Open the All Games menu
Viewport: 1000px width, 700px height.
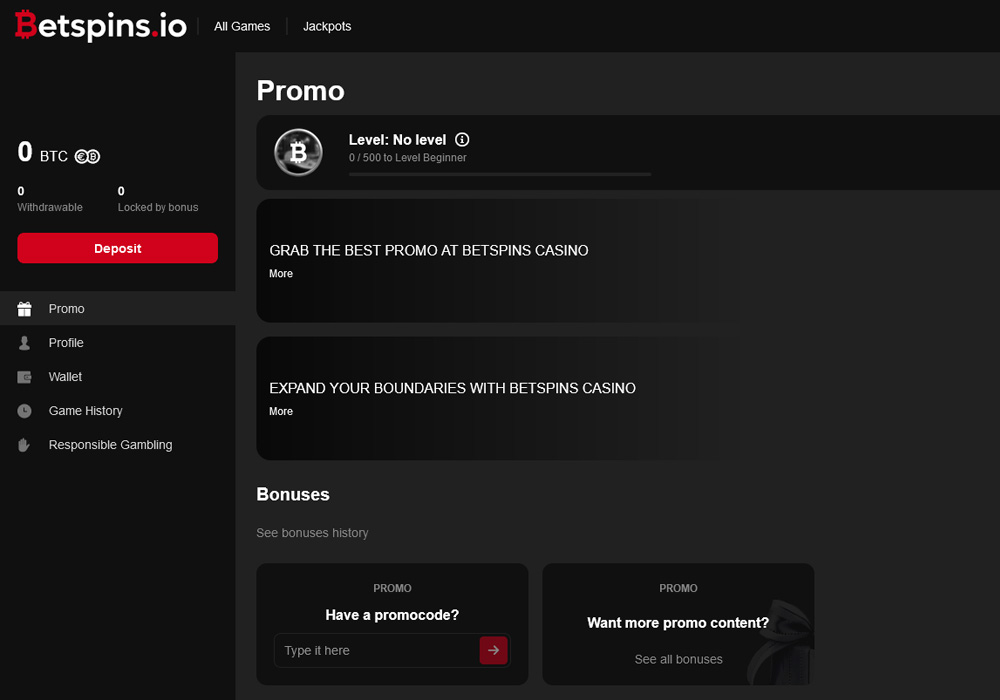tap(242, 26)
